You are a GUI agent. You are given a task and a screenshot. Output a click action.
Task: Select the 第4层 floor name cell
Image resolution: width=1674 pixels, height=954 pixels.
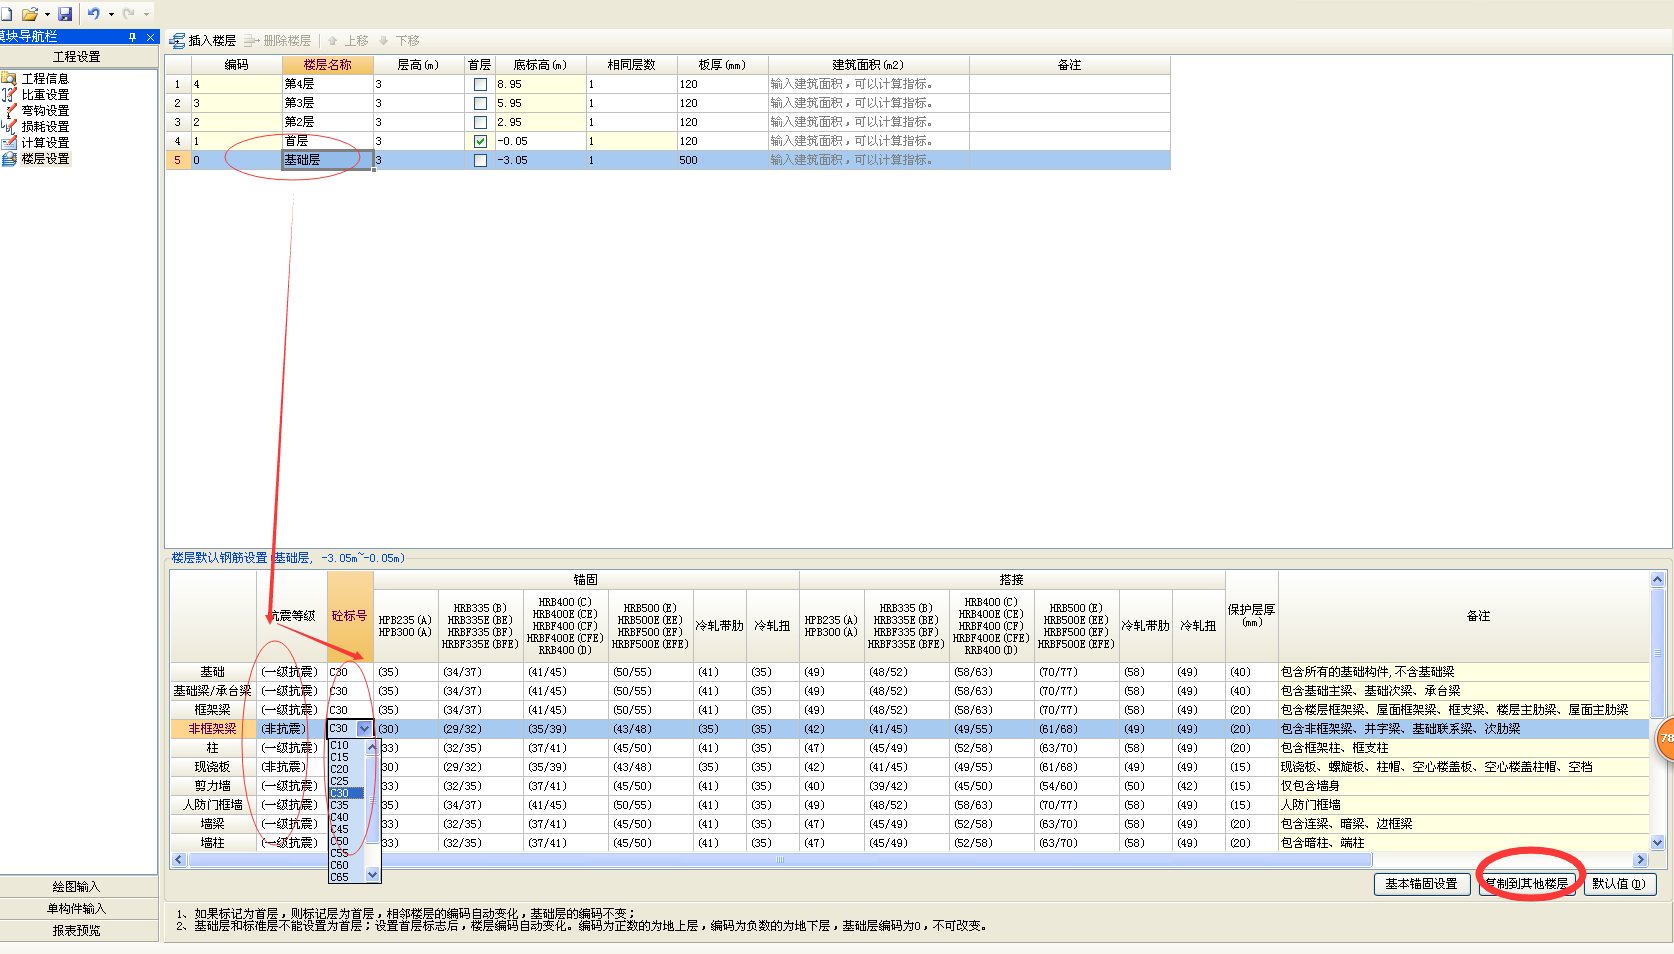(328, 84)
